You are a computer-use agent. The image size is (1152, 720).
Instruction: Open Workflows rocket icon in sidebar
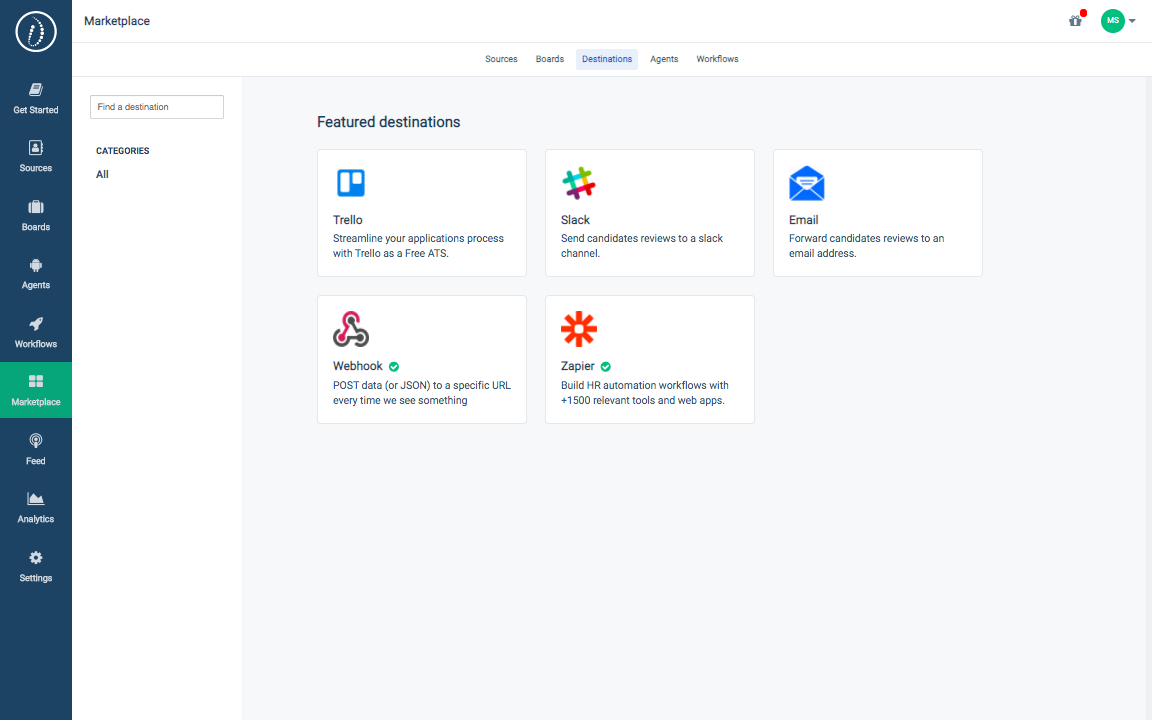(x=35, y=324)
